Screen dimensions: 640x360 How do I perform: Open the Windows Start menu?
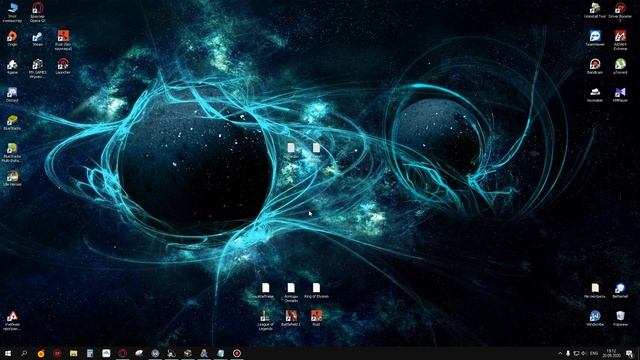[x=8, y=353]
